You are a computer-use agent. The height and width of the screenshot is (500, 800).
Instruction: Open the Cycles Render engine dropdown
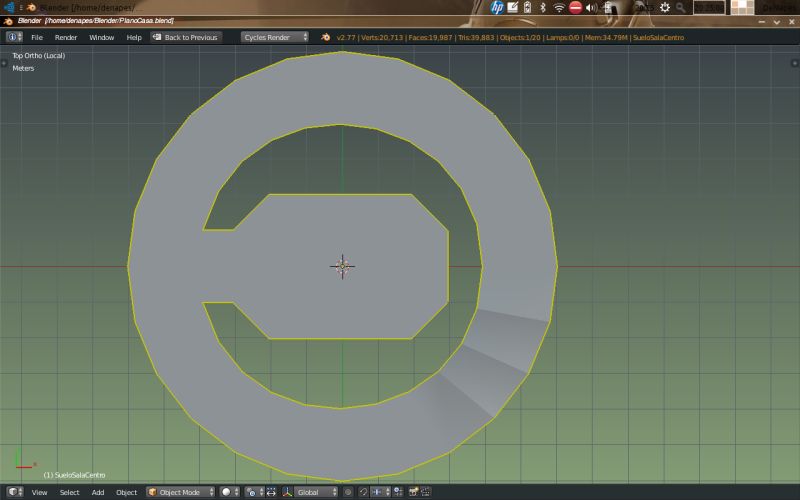[x=275, y=37]
